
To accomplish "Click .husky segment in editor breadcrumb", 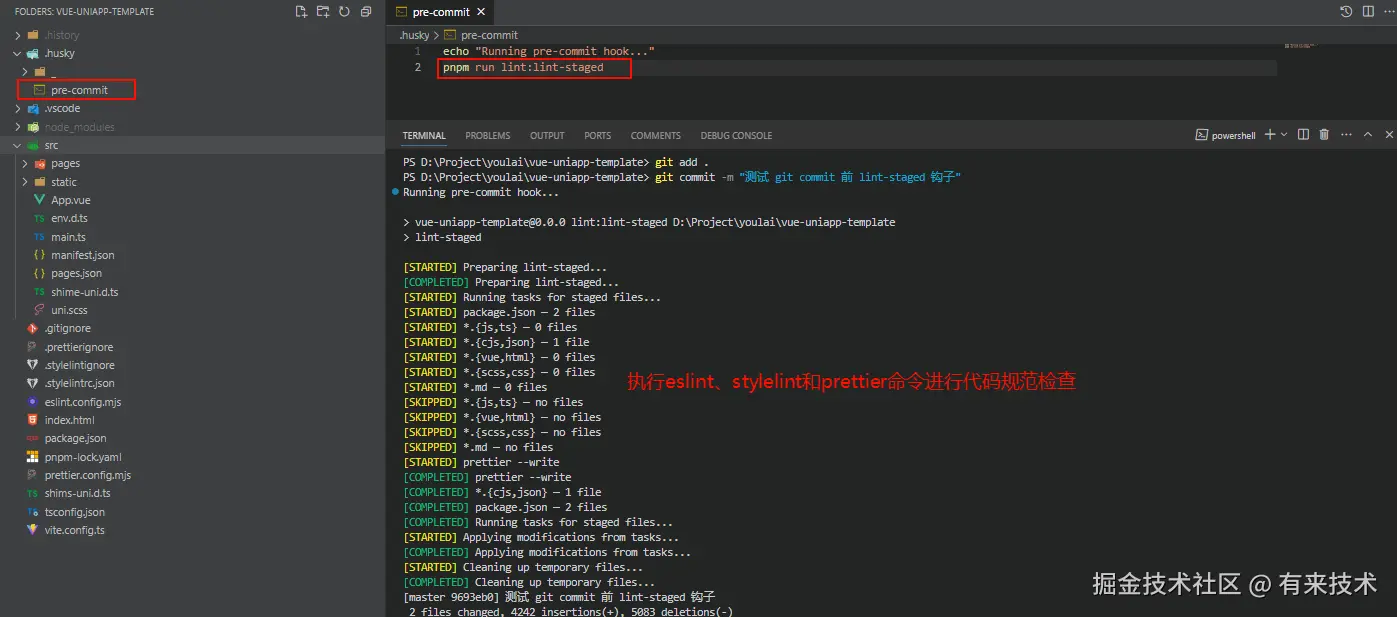I will click(414, 35).
